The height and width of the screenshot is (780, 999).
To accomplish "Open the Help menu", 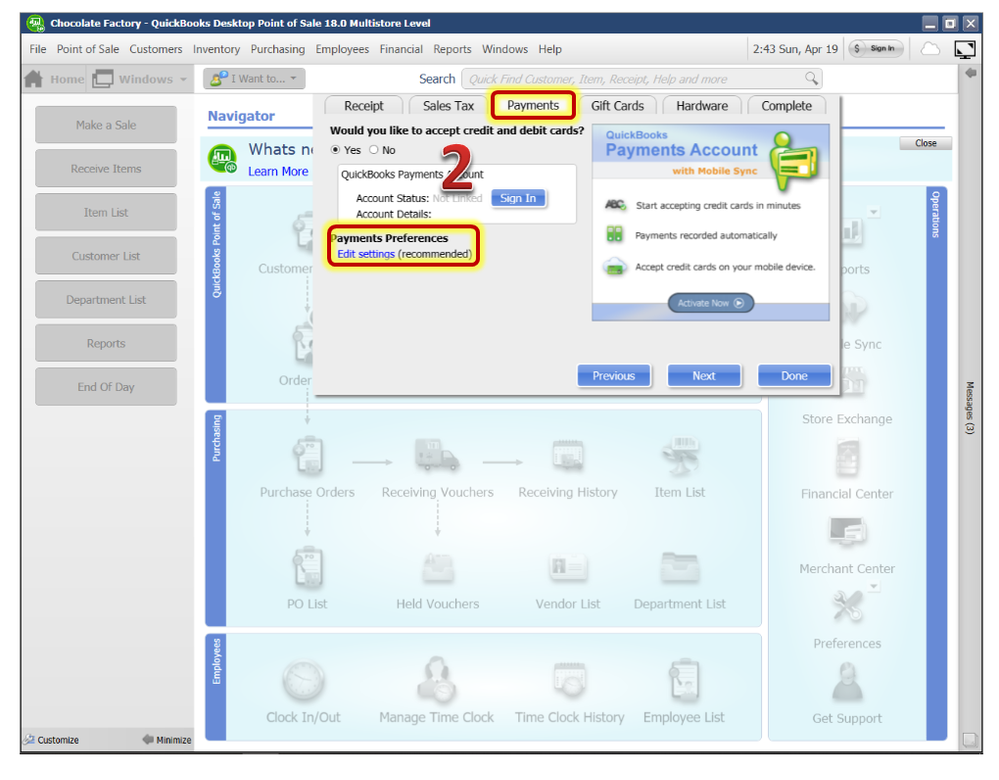I will coord(550,49).
